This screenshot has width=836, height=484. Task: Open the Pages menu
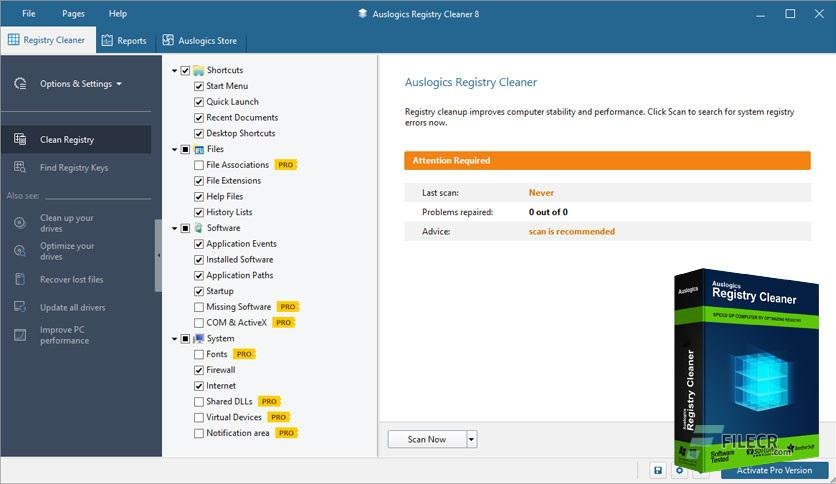[x=73, y=13]
